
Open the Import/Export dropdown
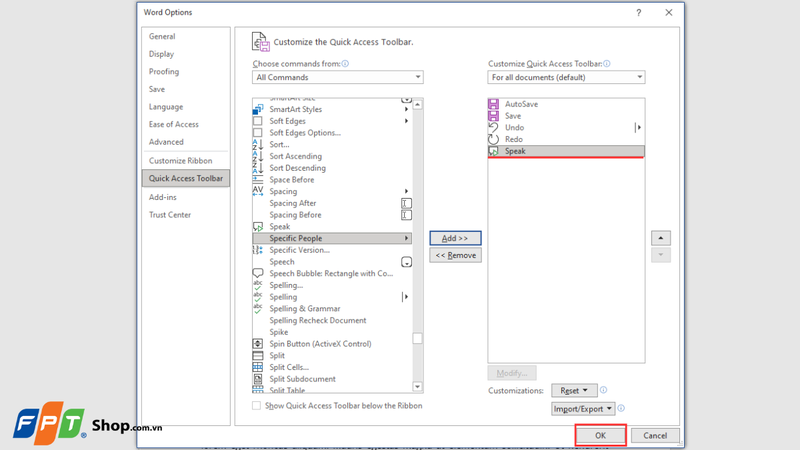(583, 409)
